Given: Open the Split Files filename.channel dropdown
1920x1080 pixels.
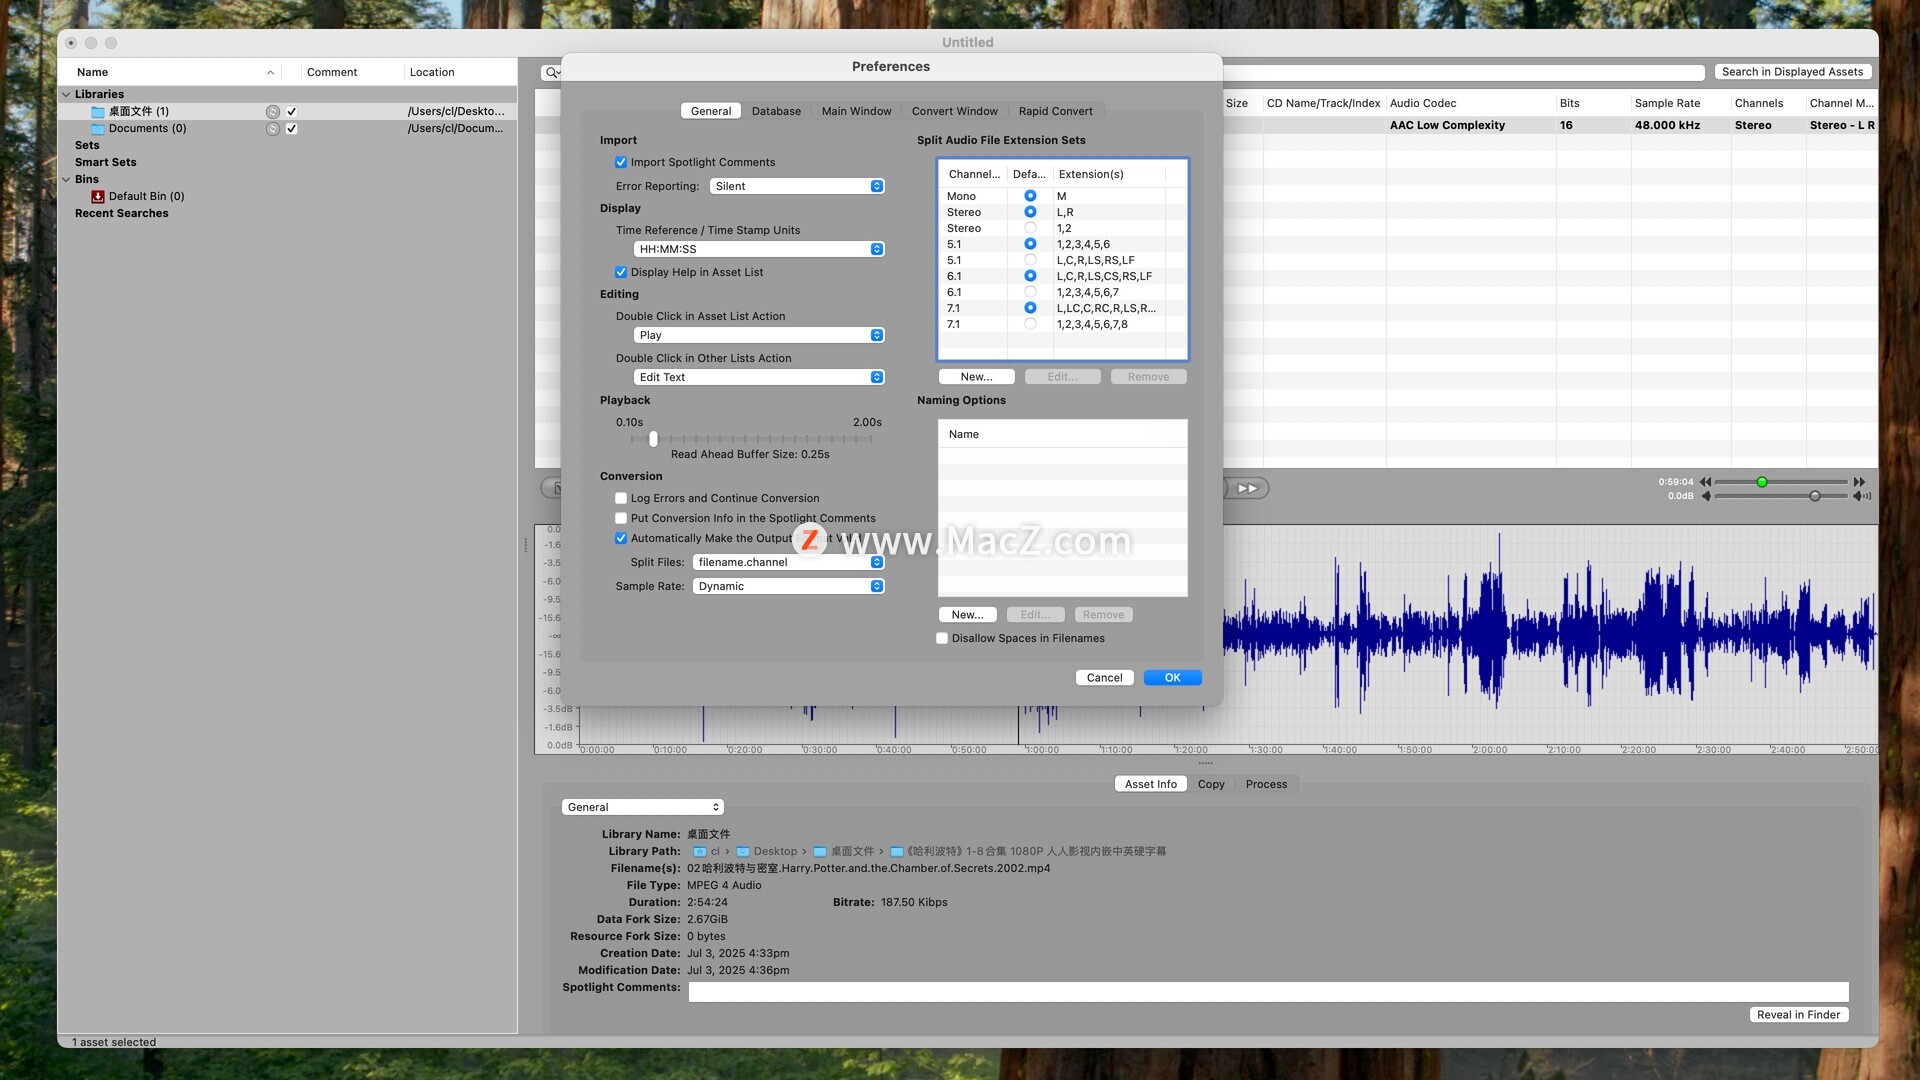Looking at the screenshot, I should (x=789, y=563).
